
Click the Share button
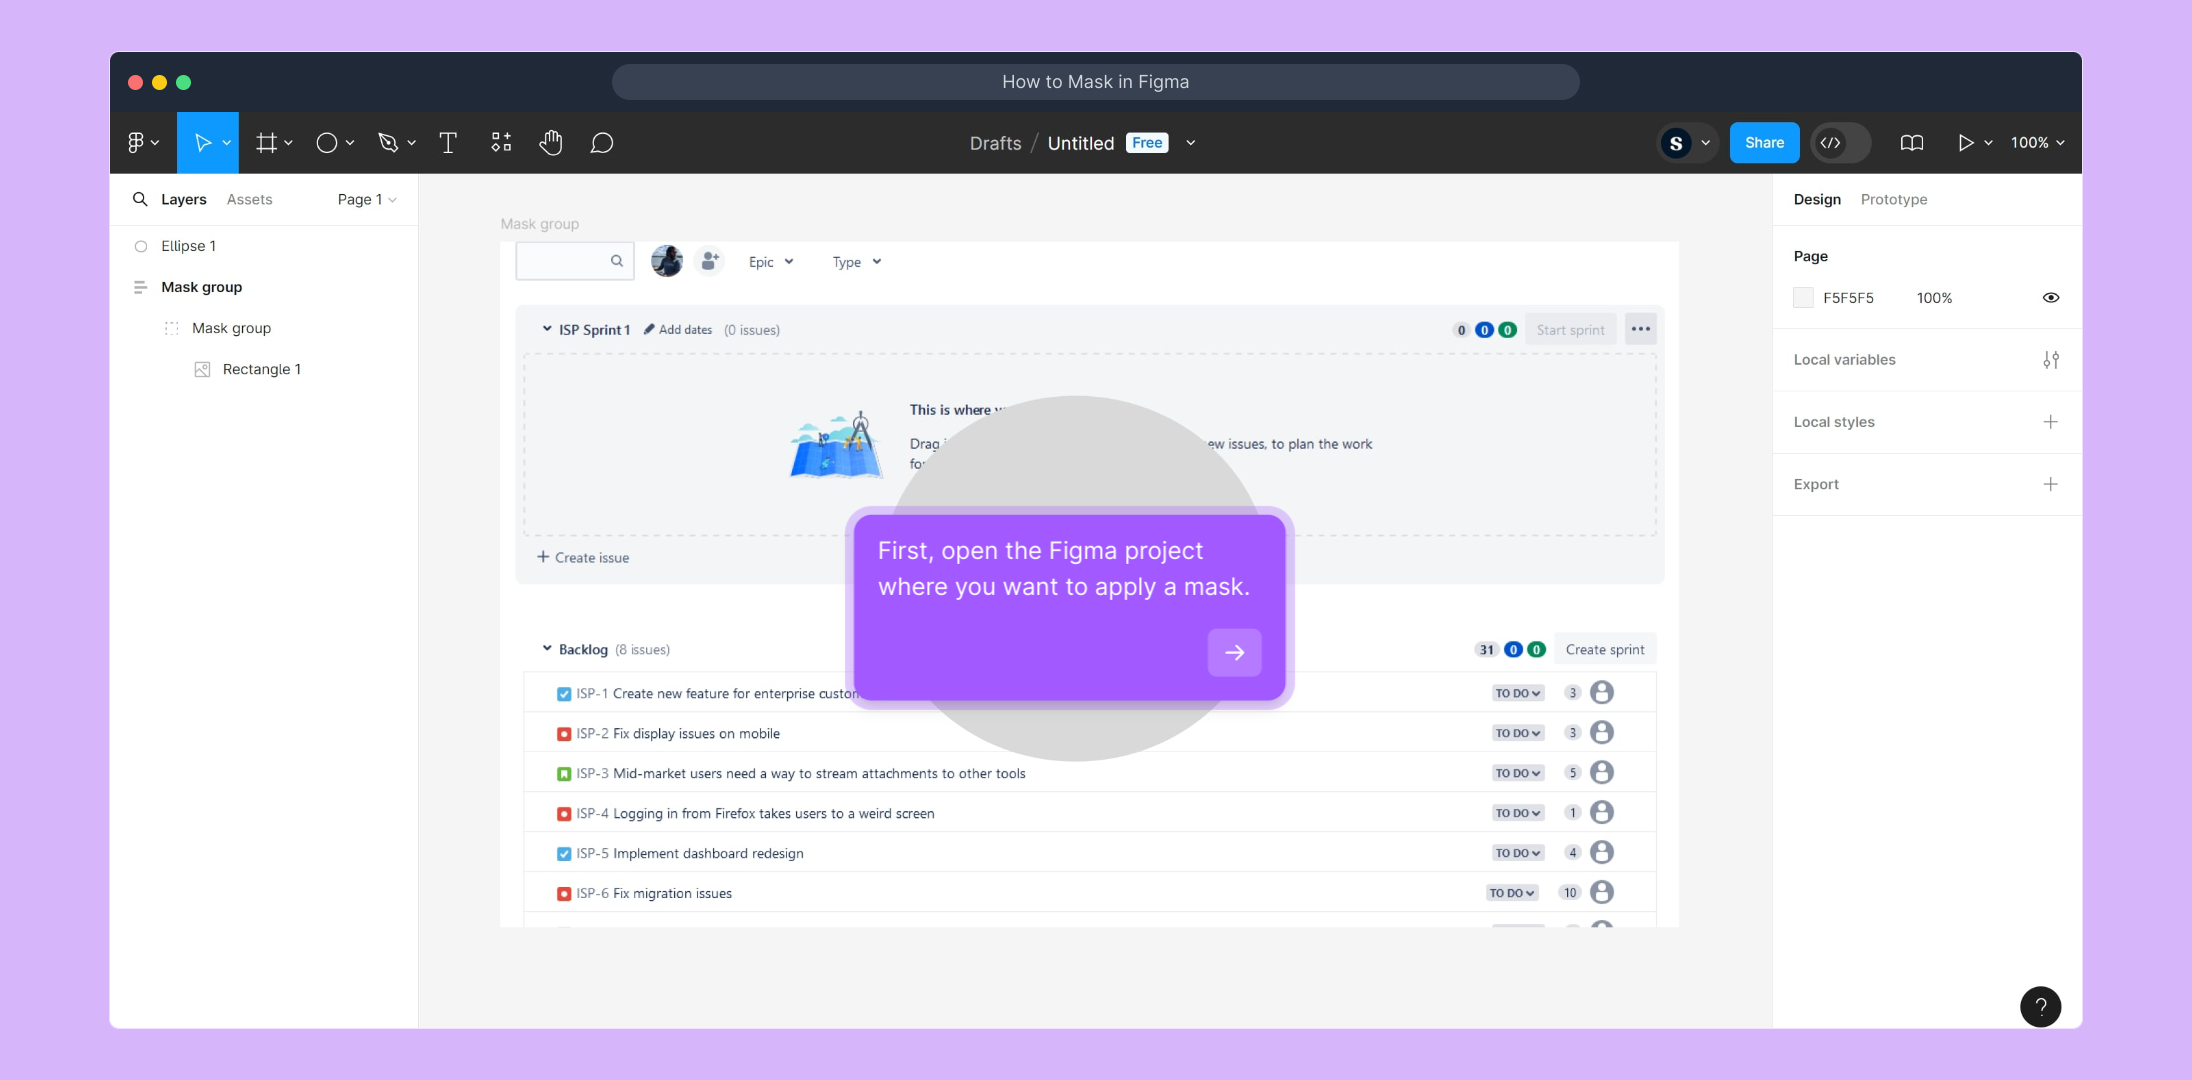[1764, 143]
